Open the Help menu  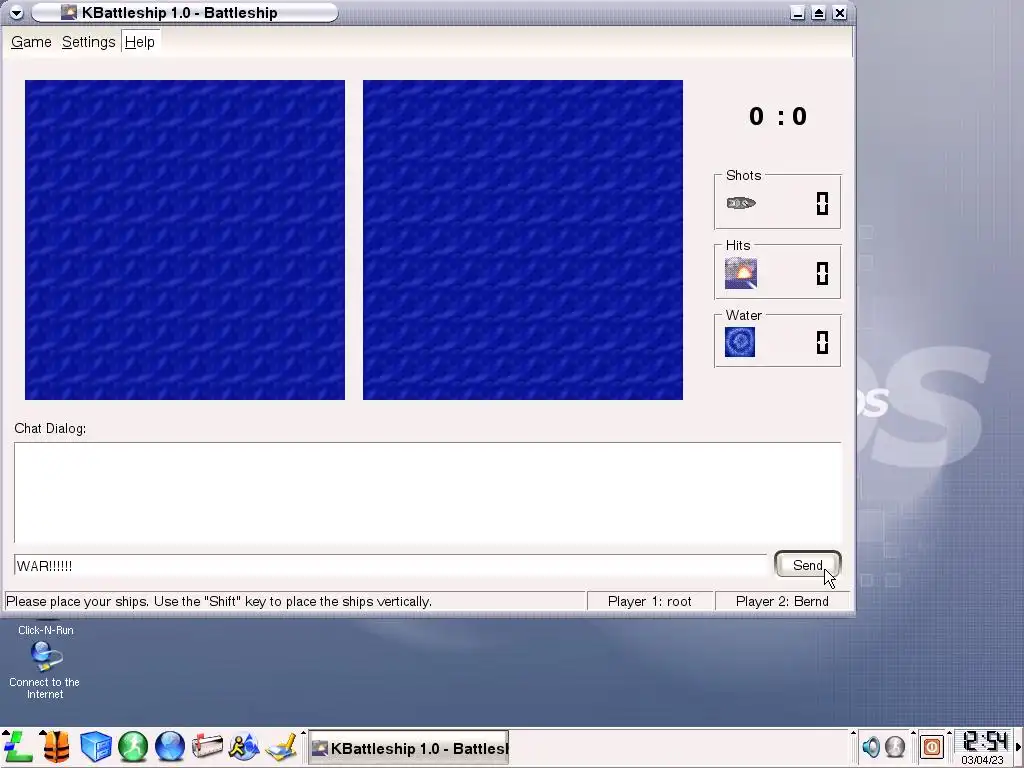(x=140, y=42)
